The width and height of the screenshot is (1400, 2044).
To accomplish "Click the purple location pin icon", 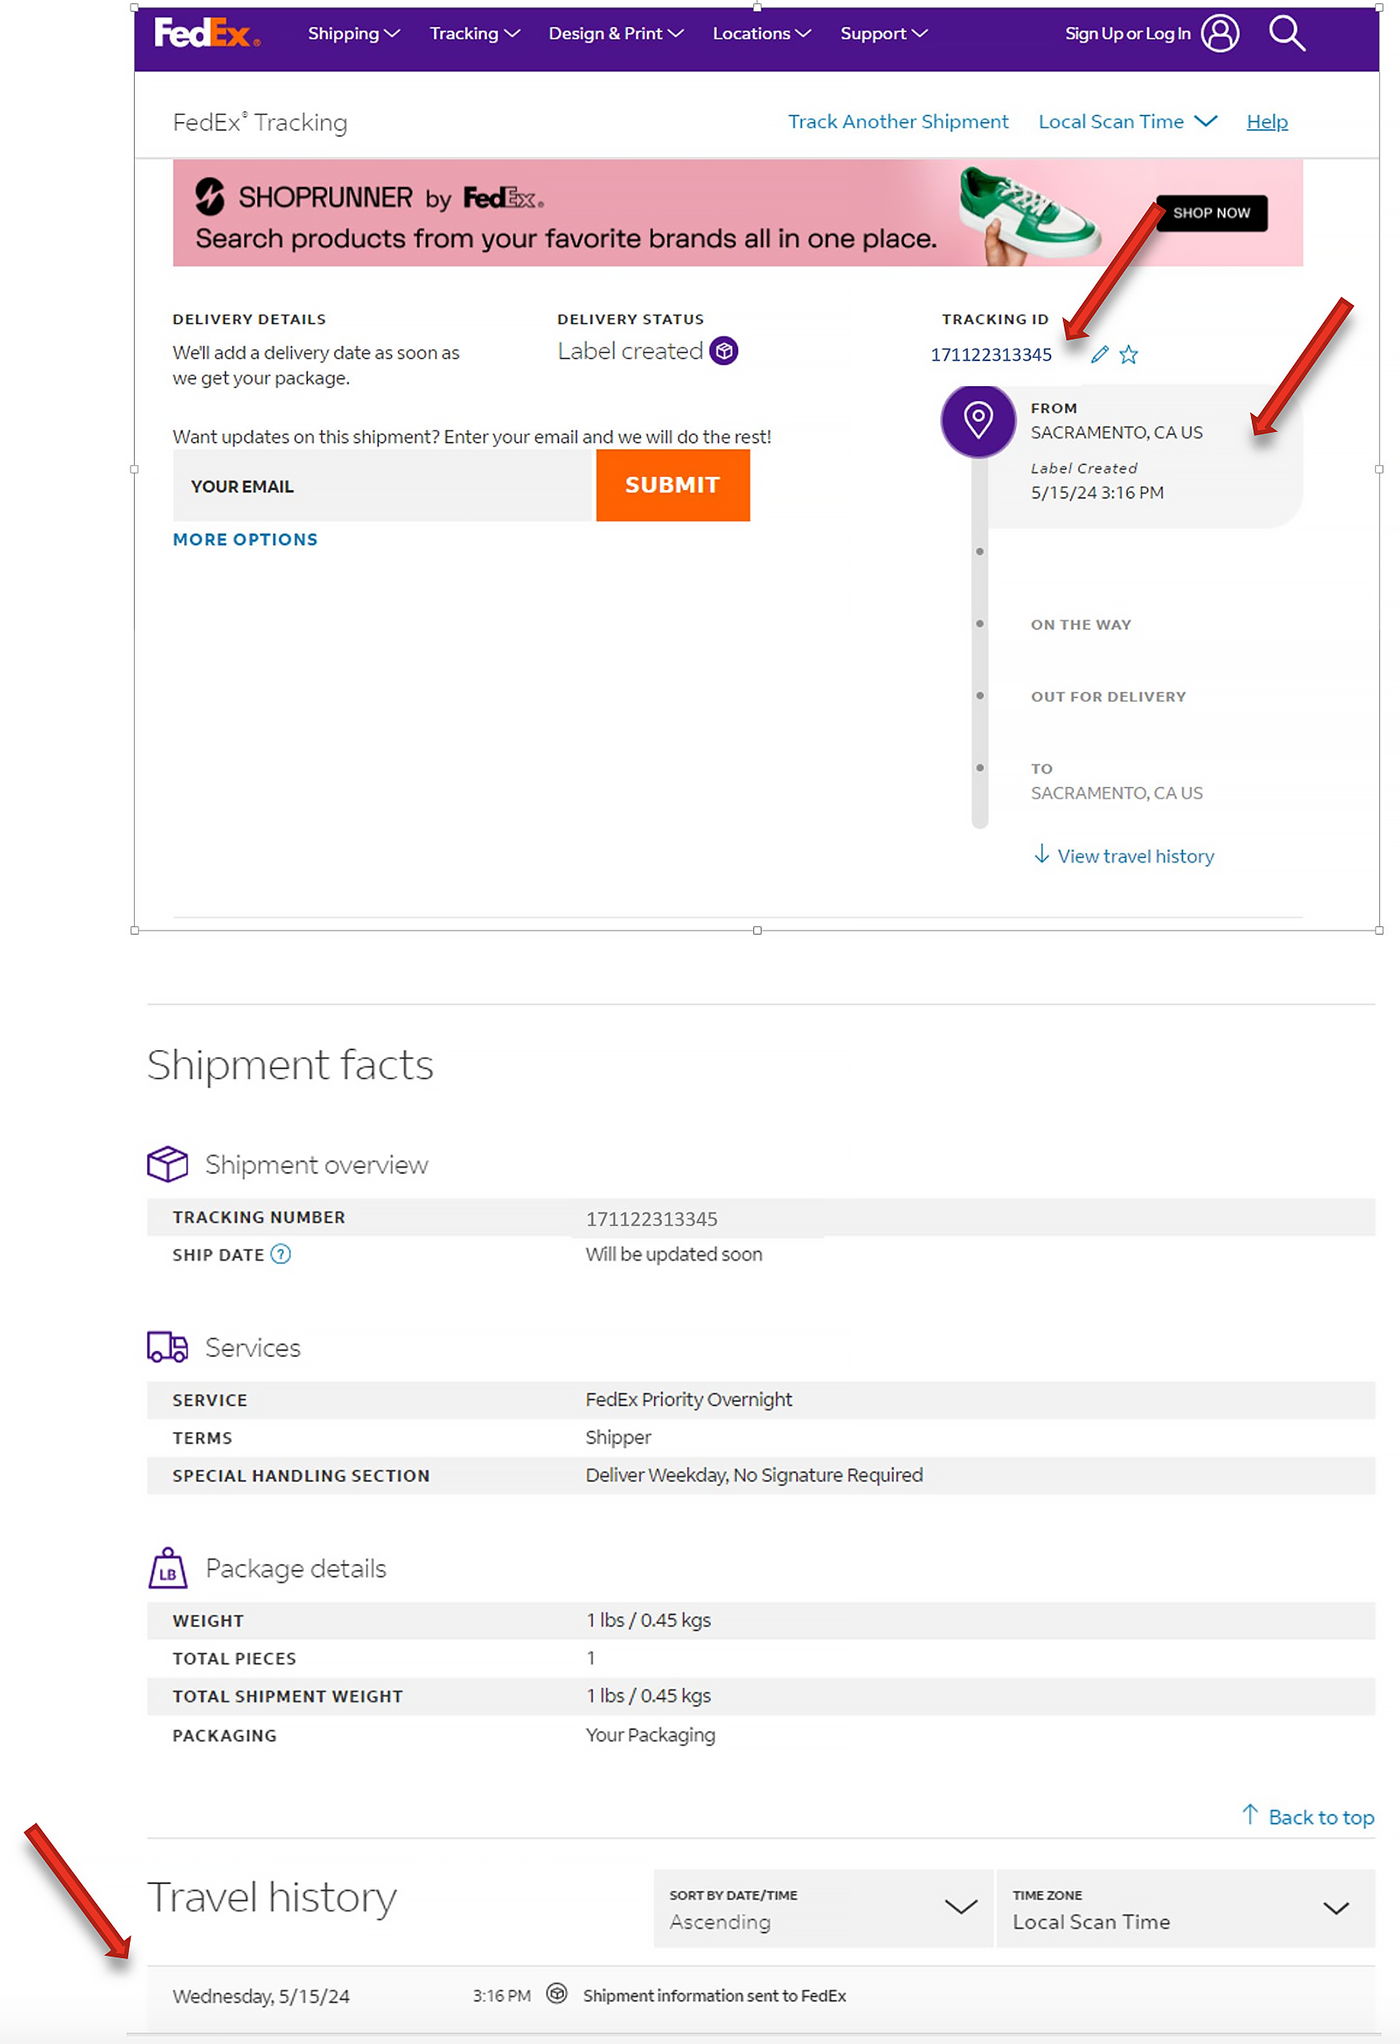I will (978, 420).
